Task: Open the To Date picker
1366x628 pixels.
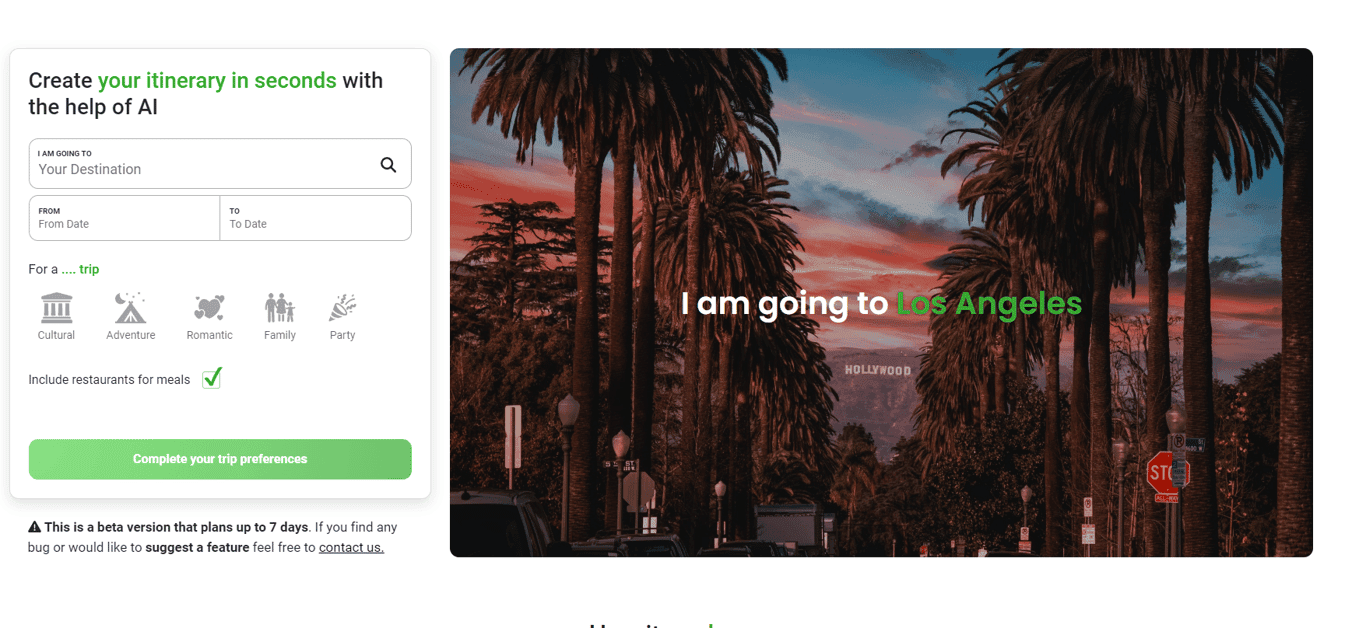Action: (x=316, y=218)
